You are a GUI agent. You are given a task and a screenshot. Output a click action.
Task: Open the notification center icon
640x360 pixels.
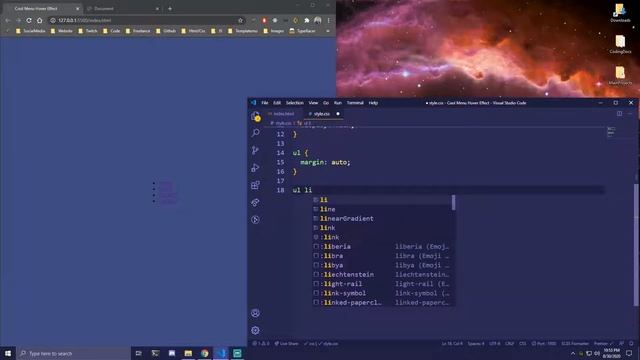(629, 353)
